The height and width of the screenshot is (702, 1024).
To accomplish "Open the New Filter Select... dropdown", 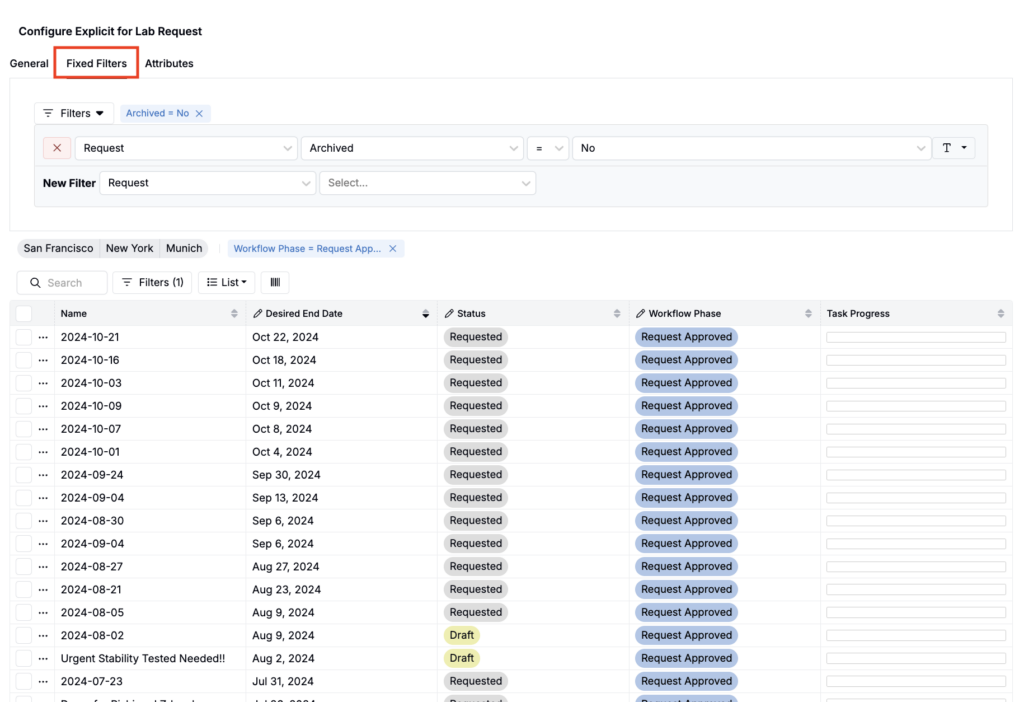I will [x=427, y=183].
